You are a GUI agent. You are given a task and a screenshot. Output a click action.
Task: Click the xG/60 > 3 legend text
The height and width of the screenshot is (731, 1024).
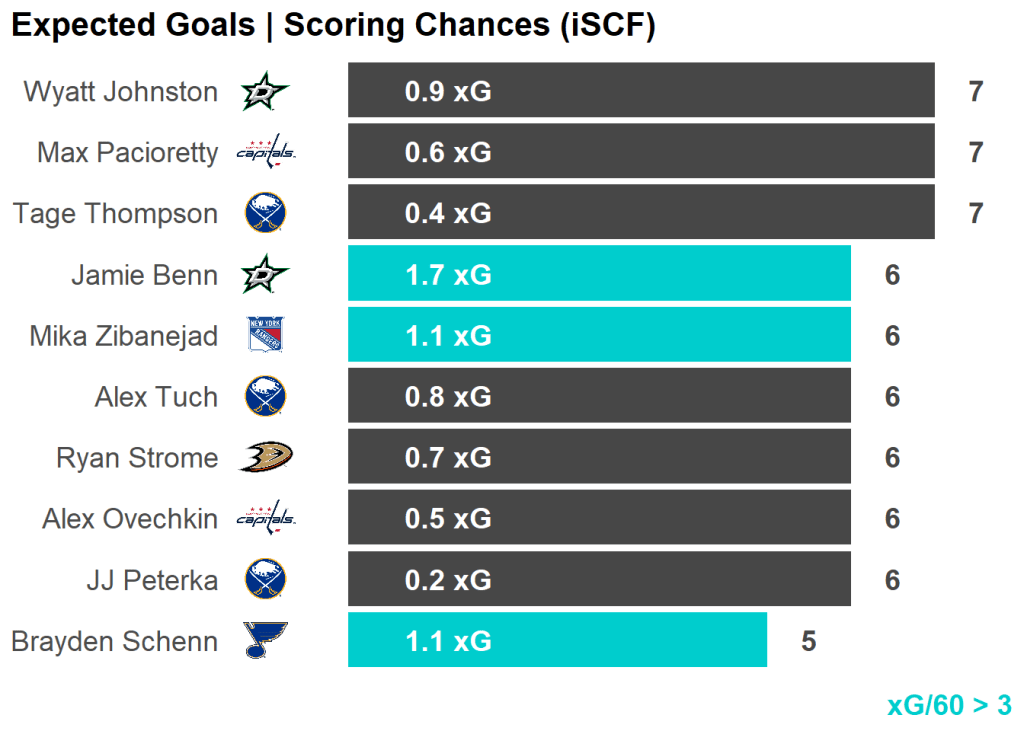(949, 705)
